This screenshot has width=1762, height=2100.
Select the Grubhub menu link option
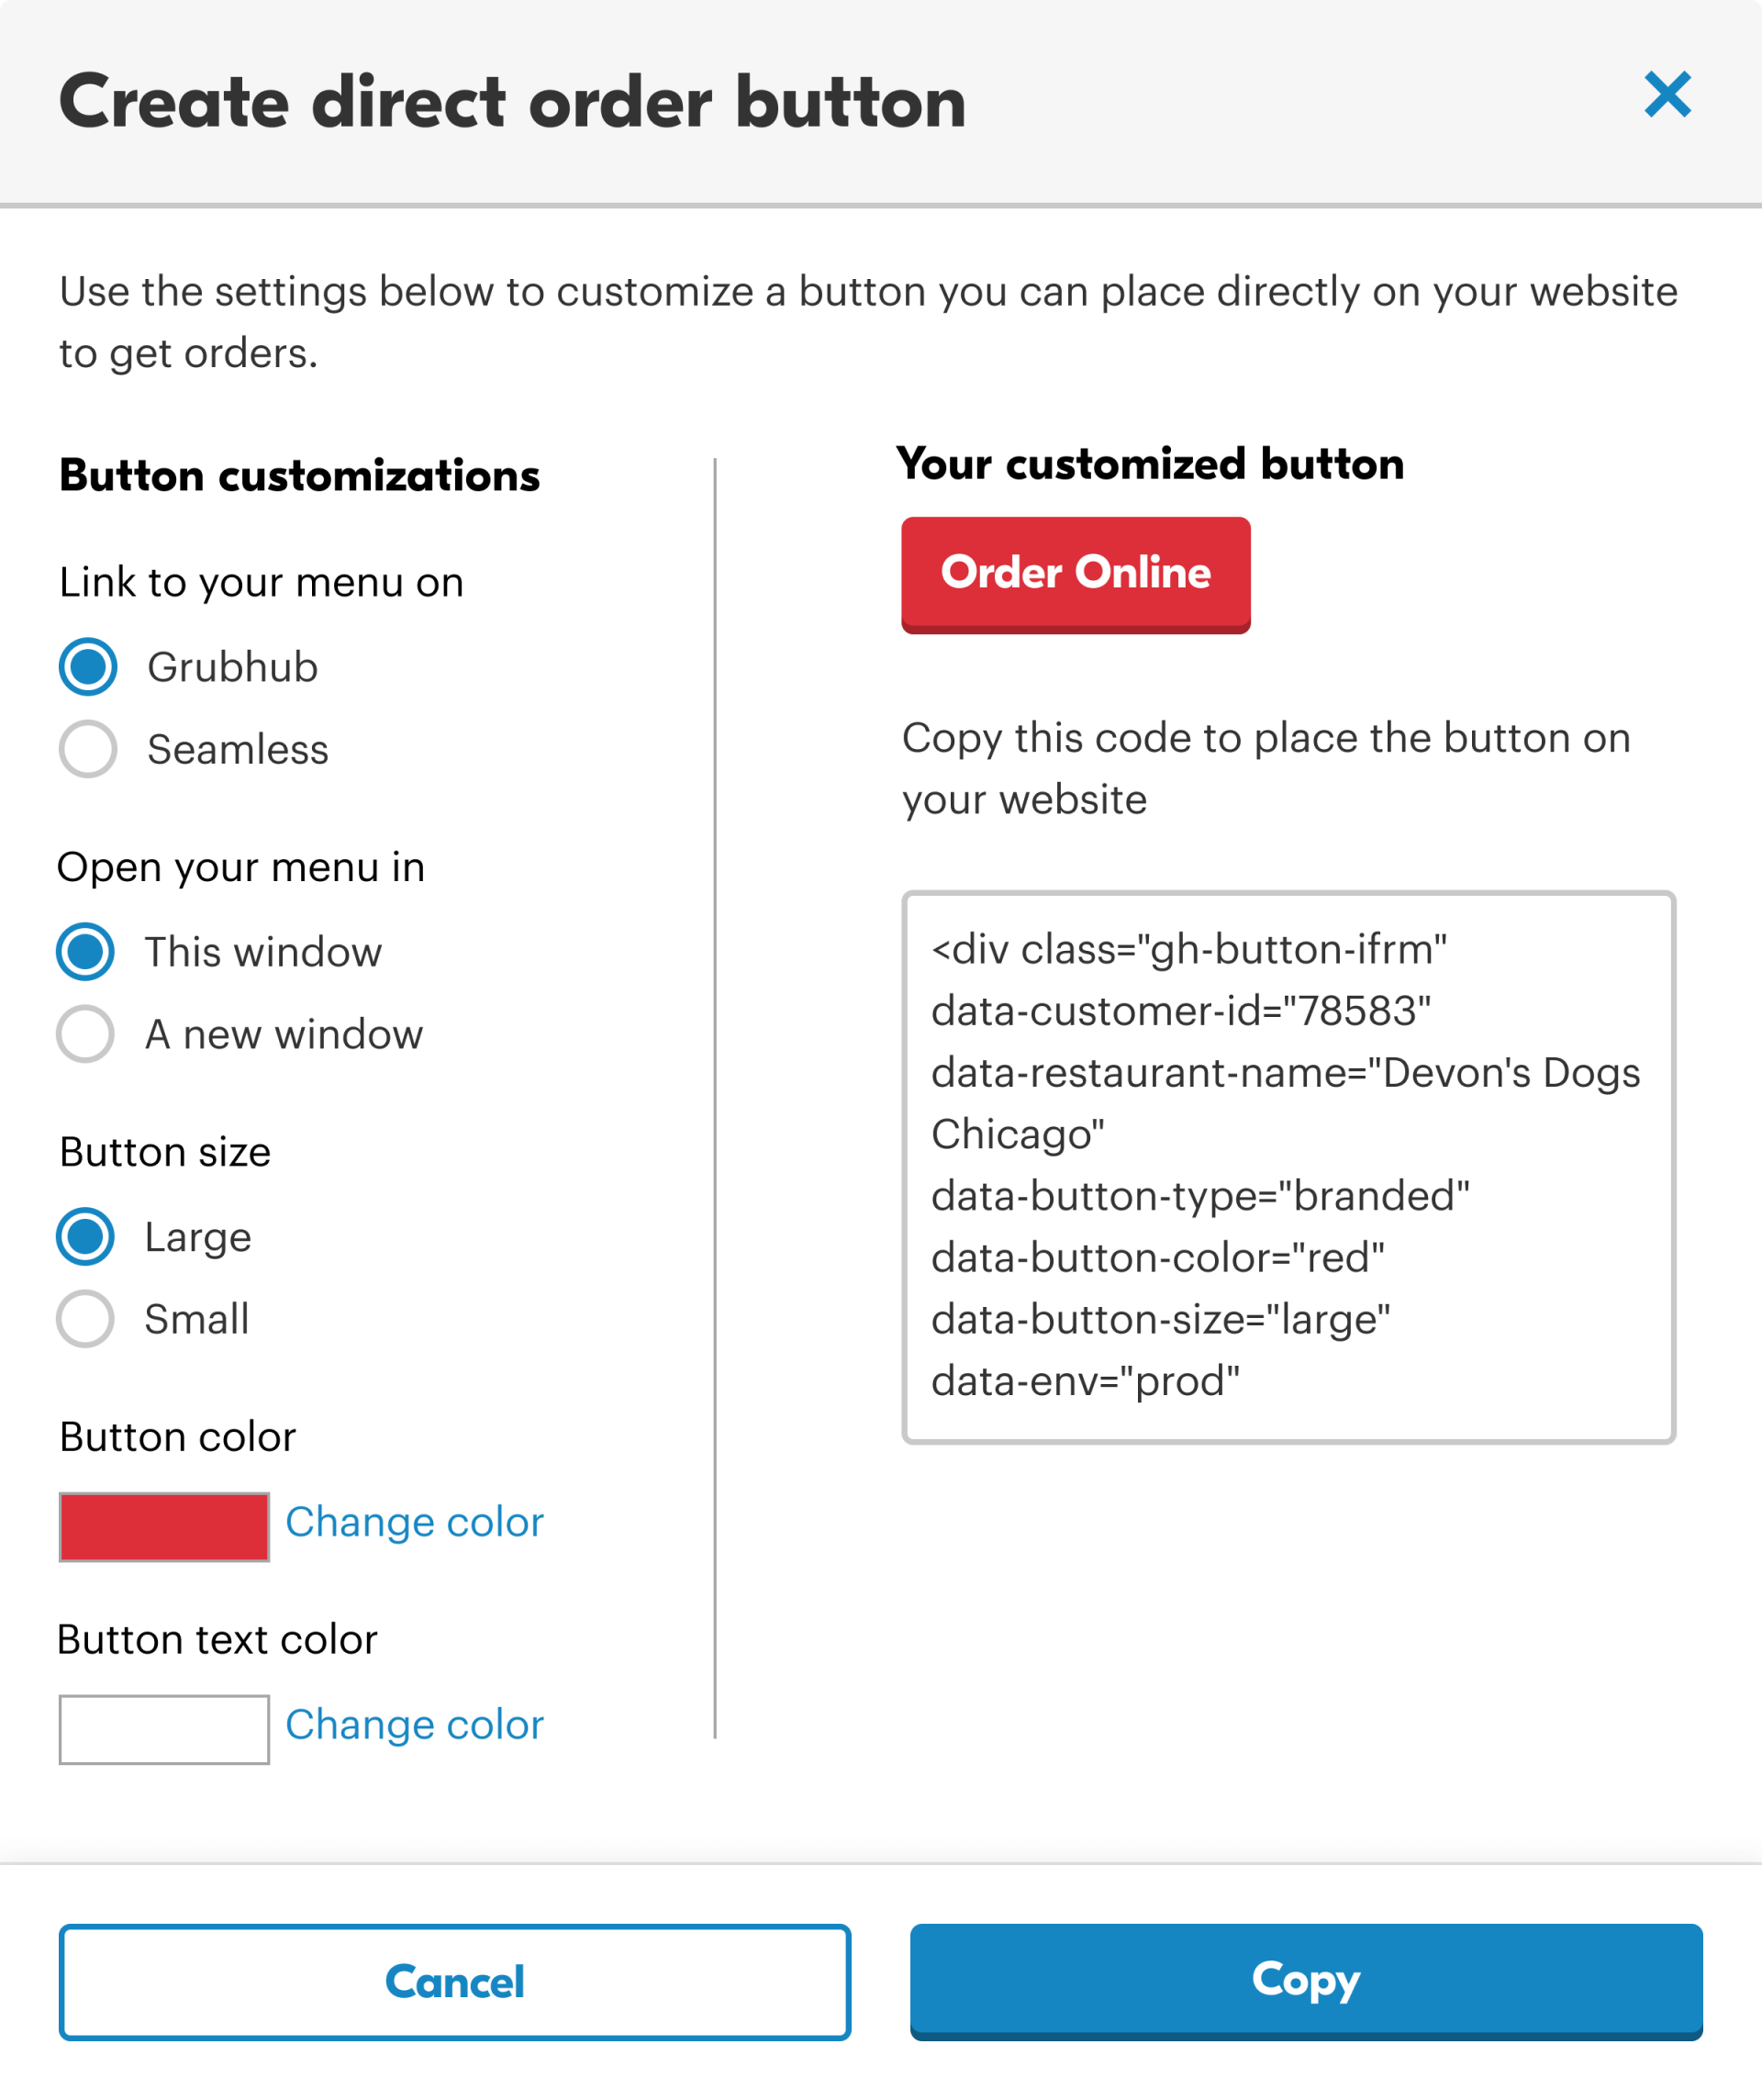(x=88, y=667)
